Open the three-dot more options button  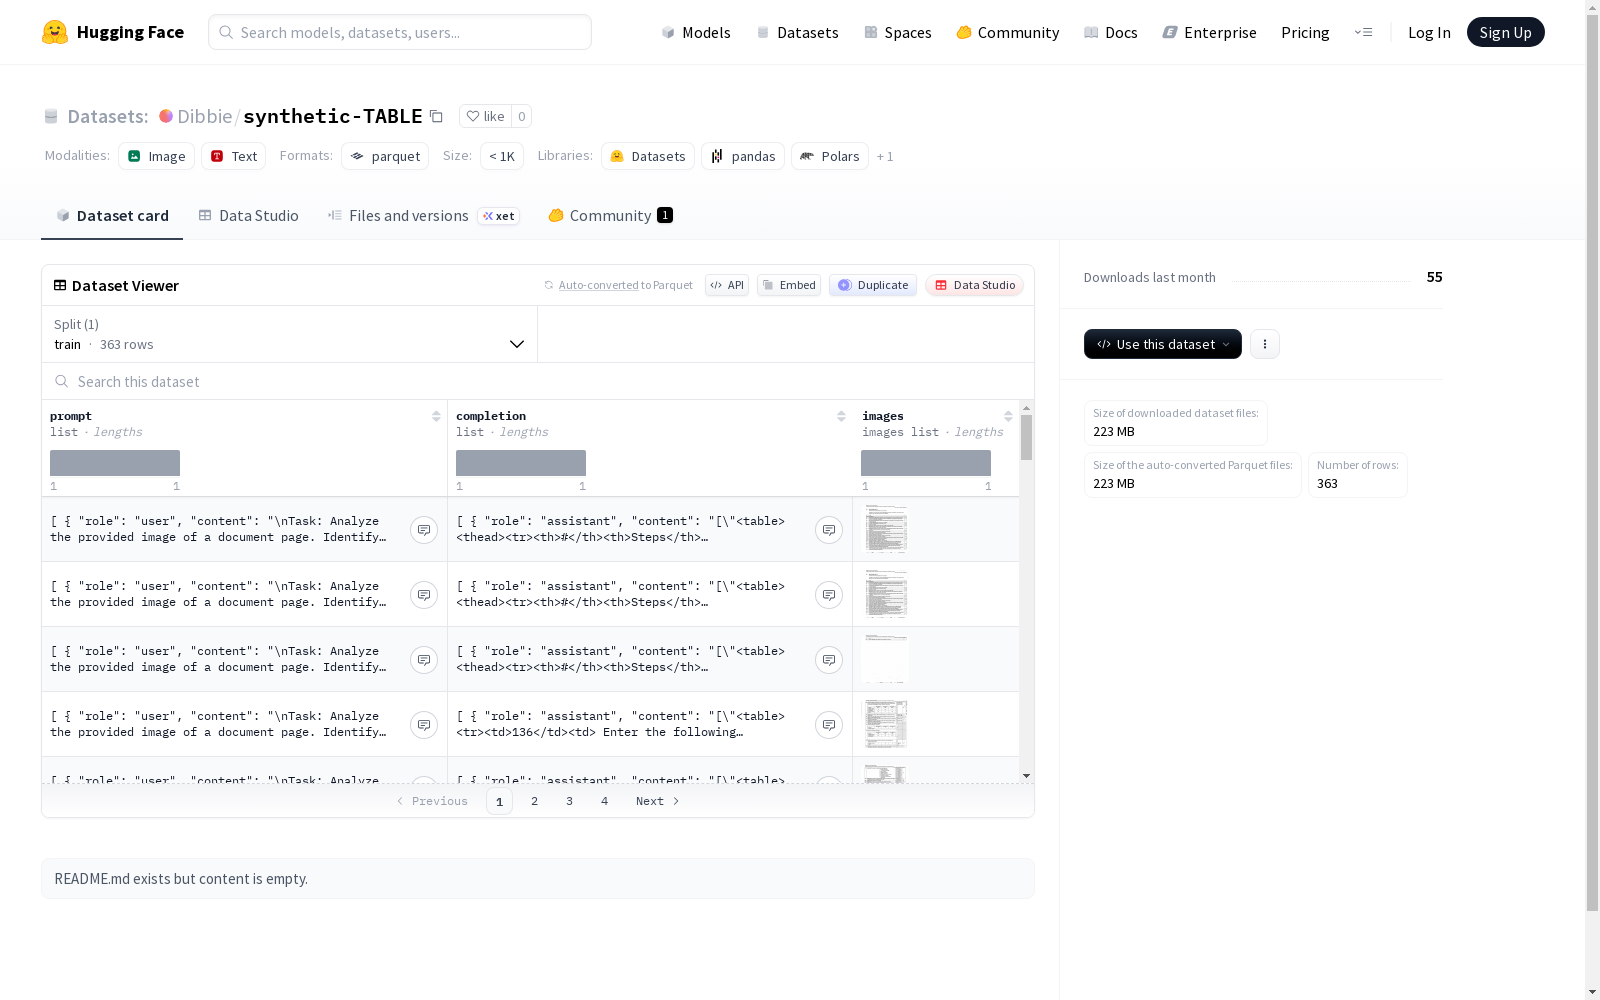1265,344
